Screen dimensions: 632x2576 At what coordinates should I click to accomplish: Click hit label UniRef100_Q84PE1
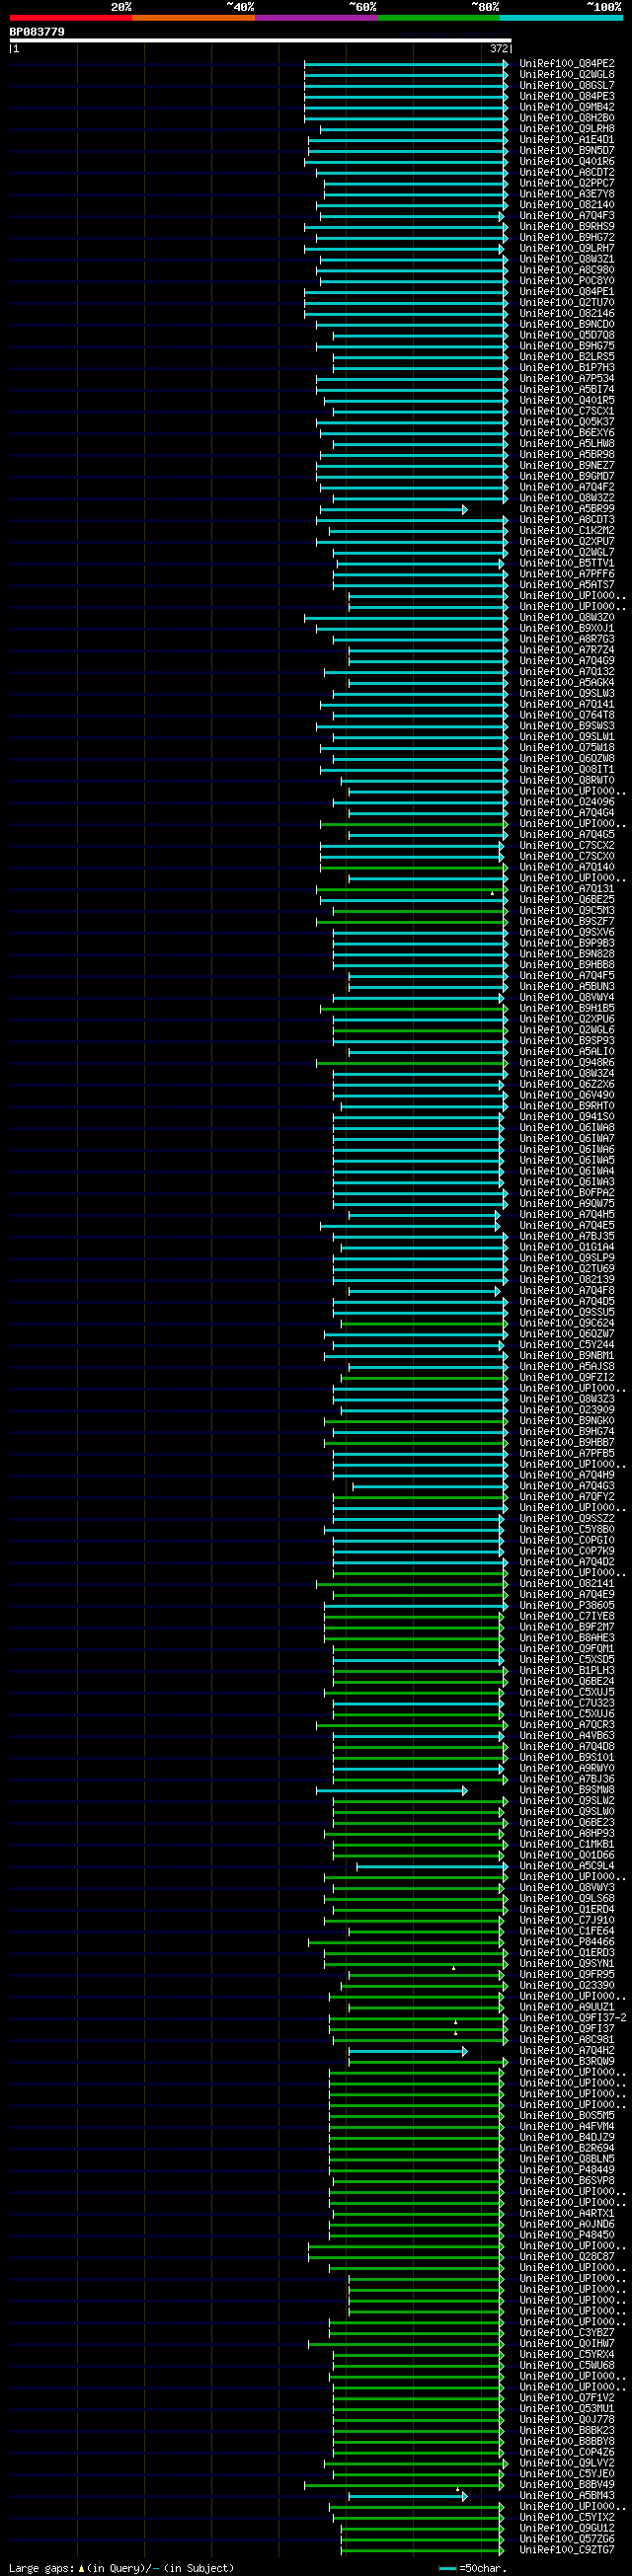[x=567, y=292]
